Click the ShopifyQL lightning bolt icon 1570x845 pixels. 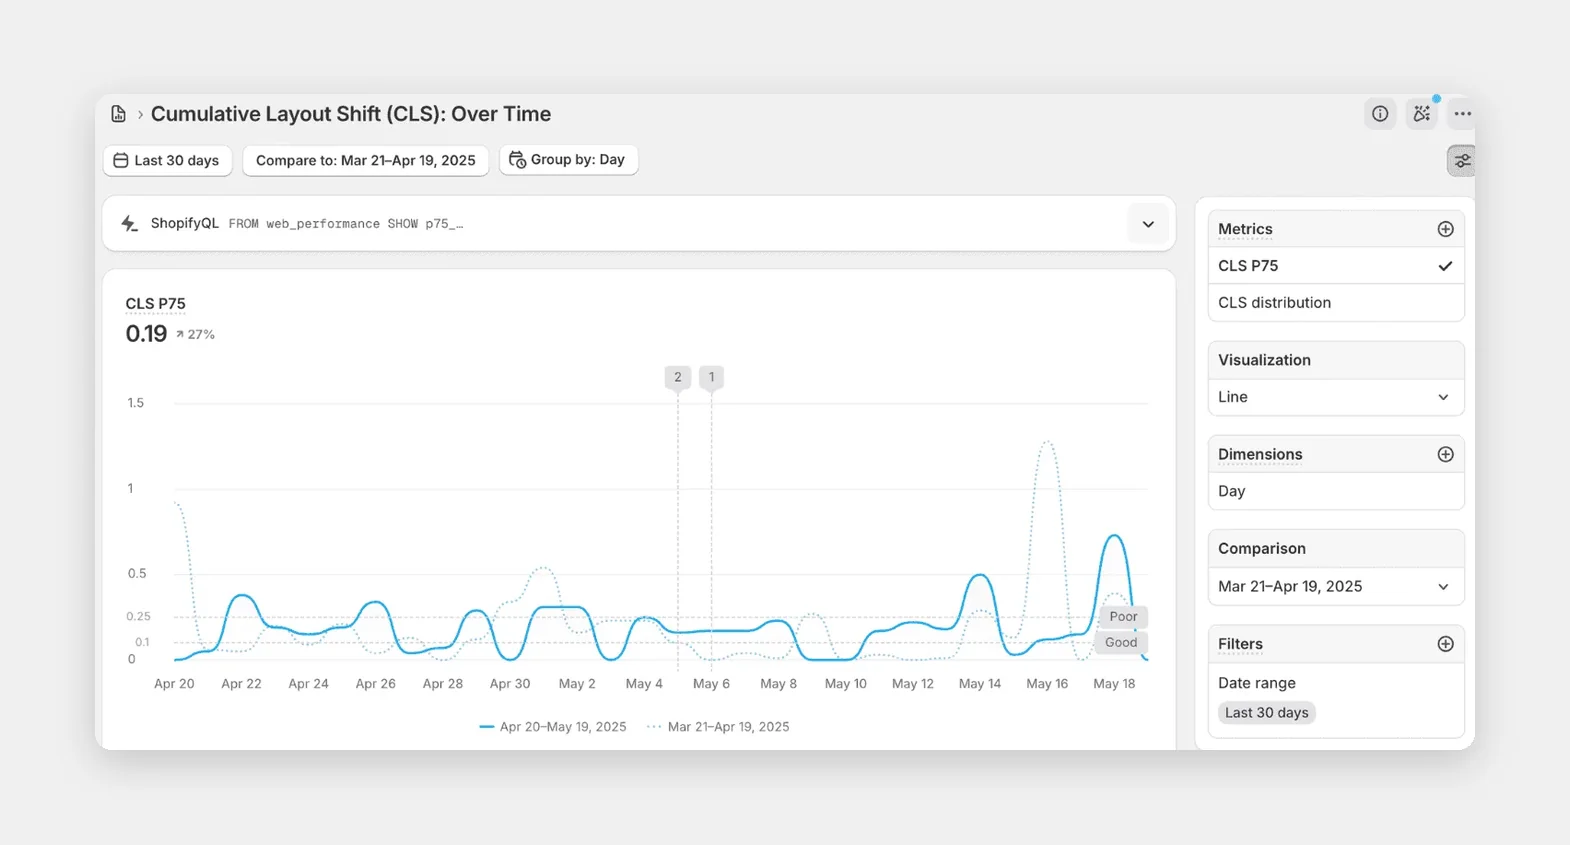tap(129, 223)
